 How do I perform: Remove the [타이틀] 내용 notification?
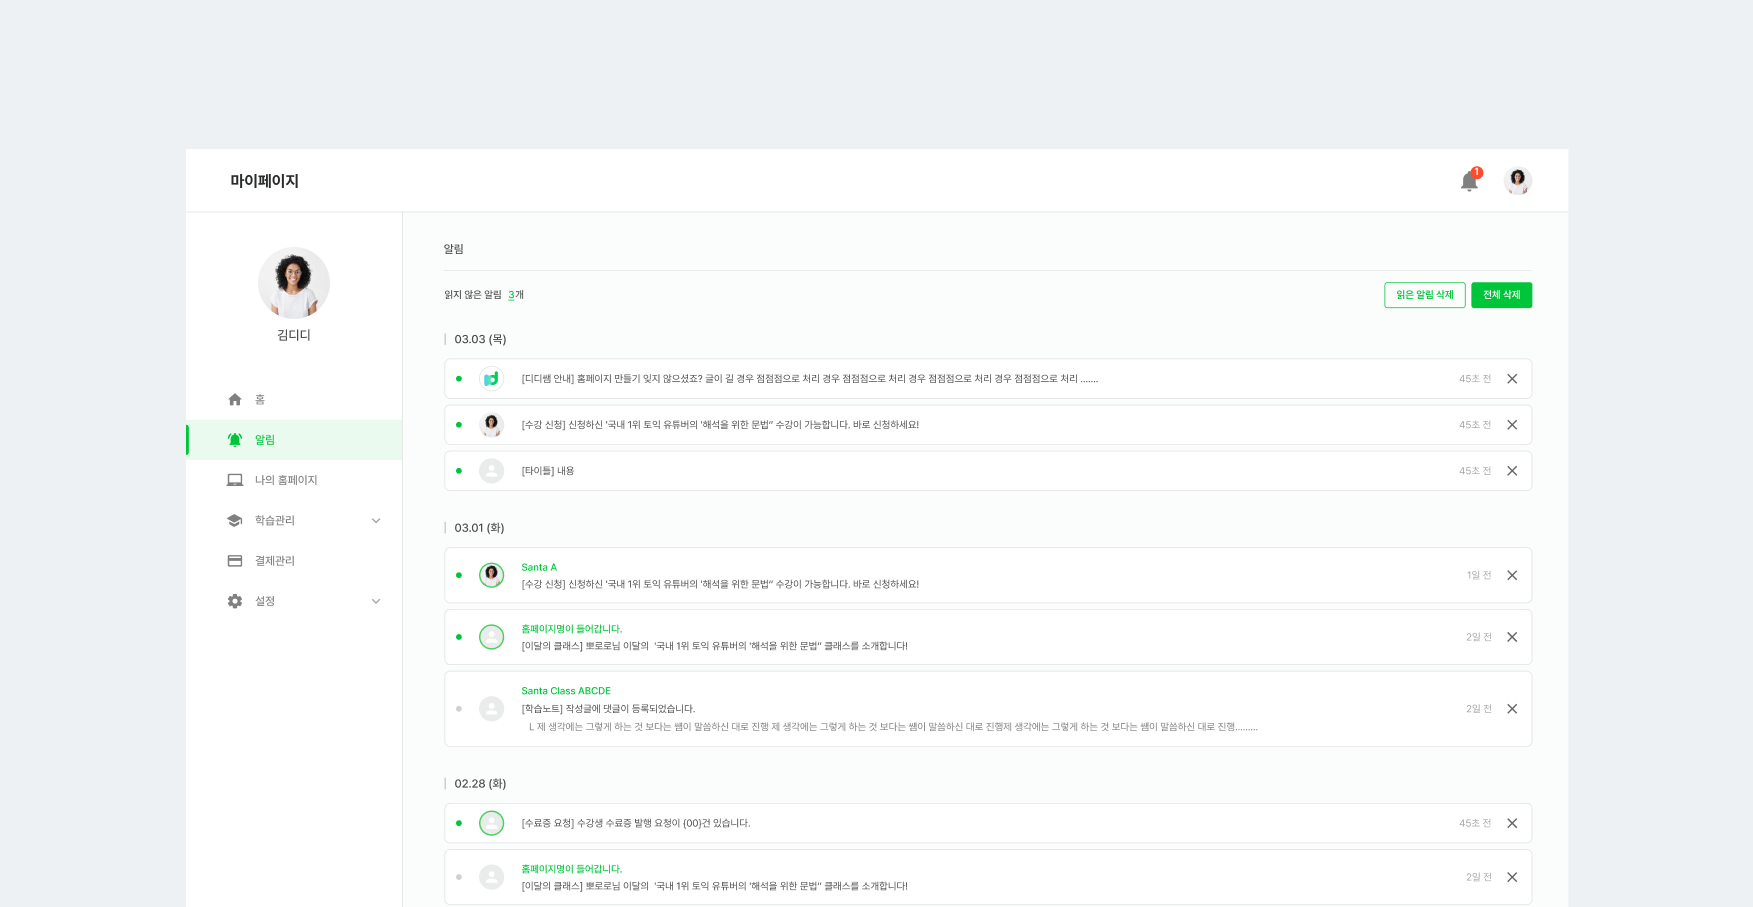pyautogui.click(x=1511, y=471)
